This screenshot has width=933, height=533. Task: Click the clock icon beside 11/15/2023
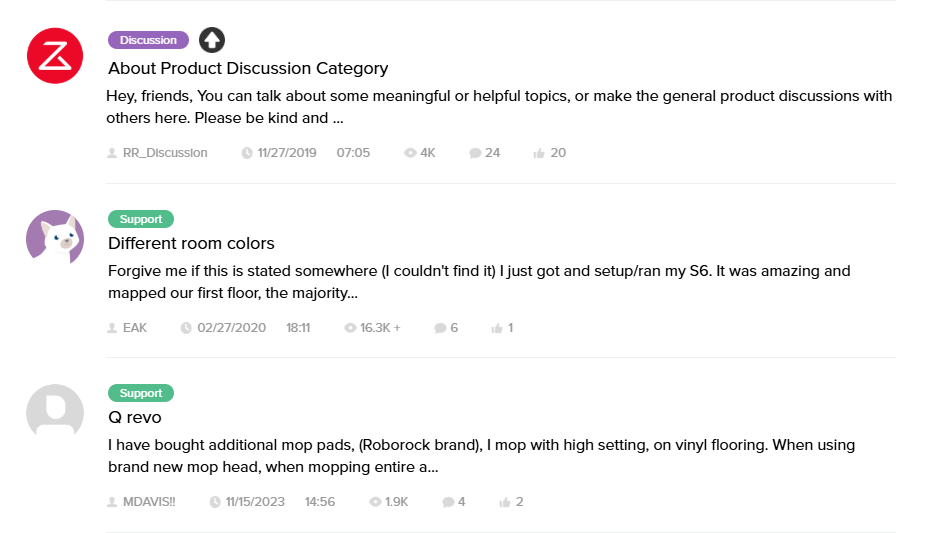(x=215, y=502)
